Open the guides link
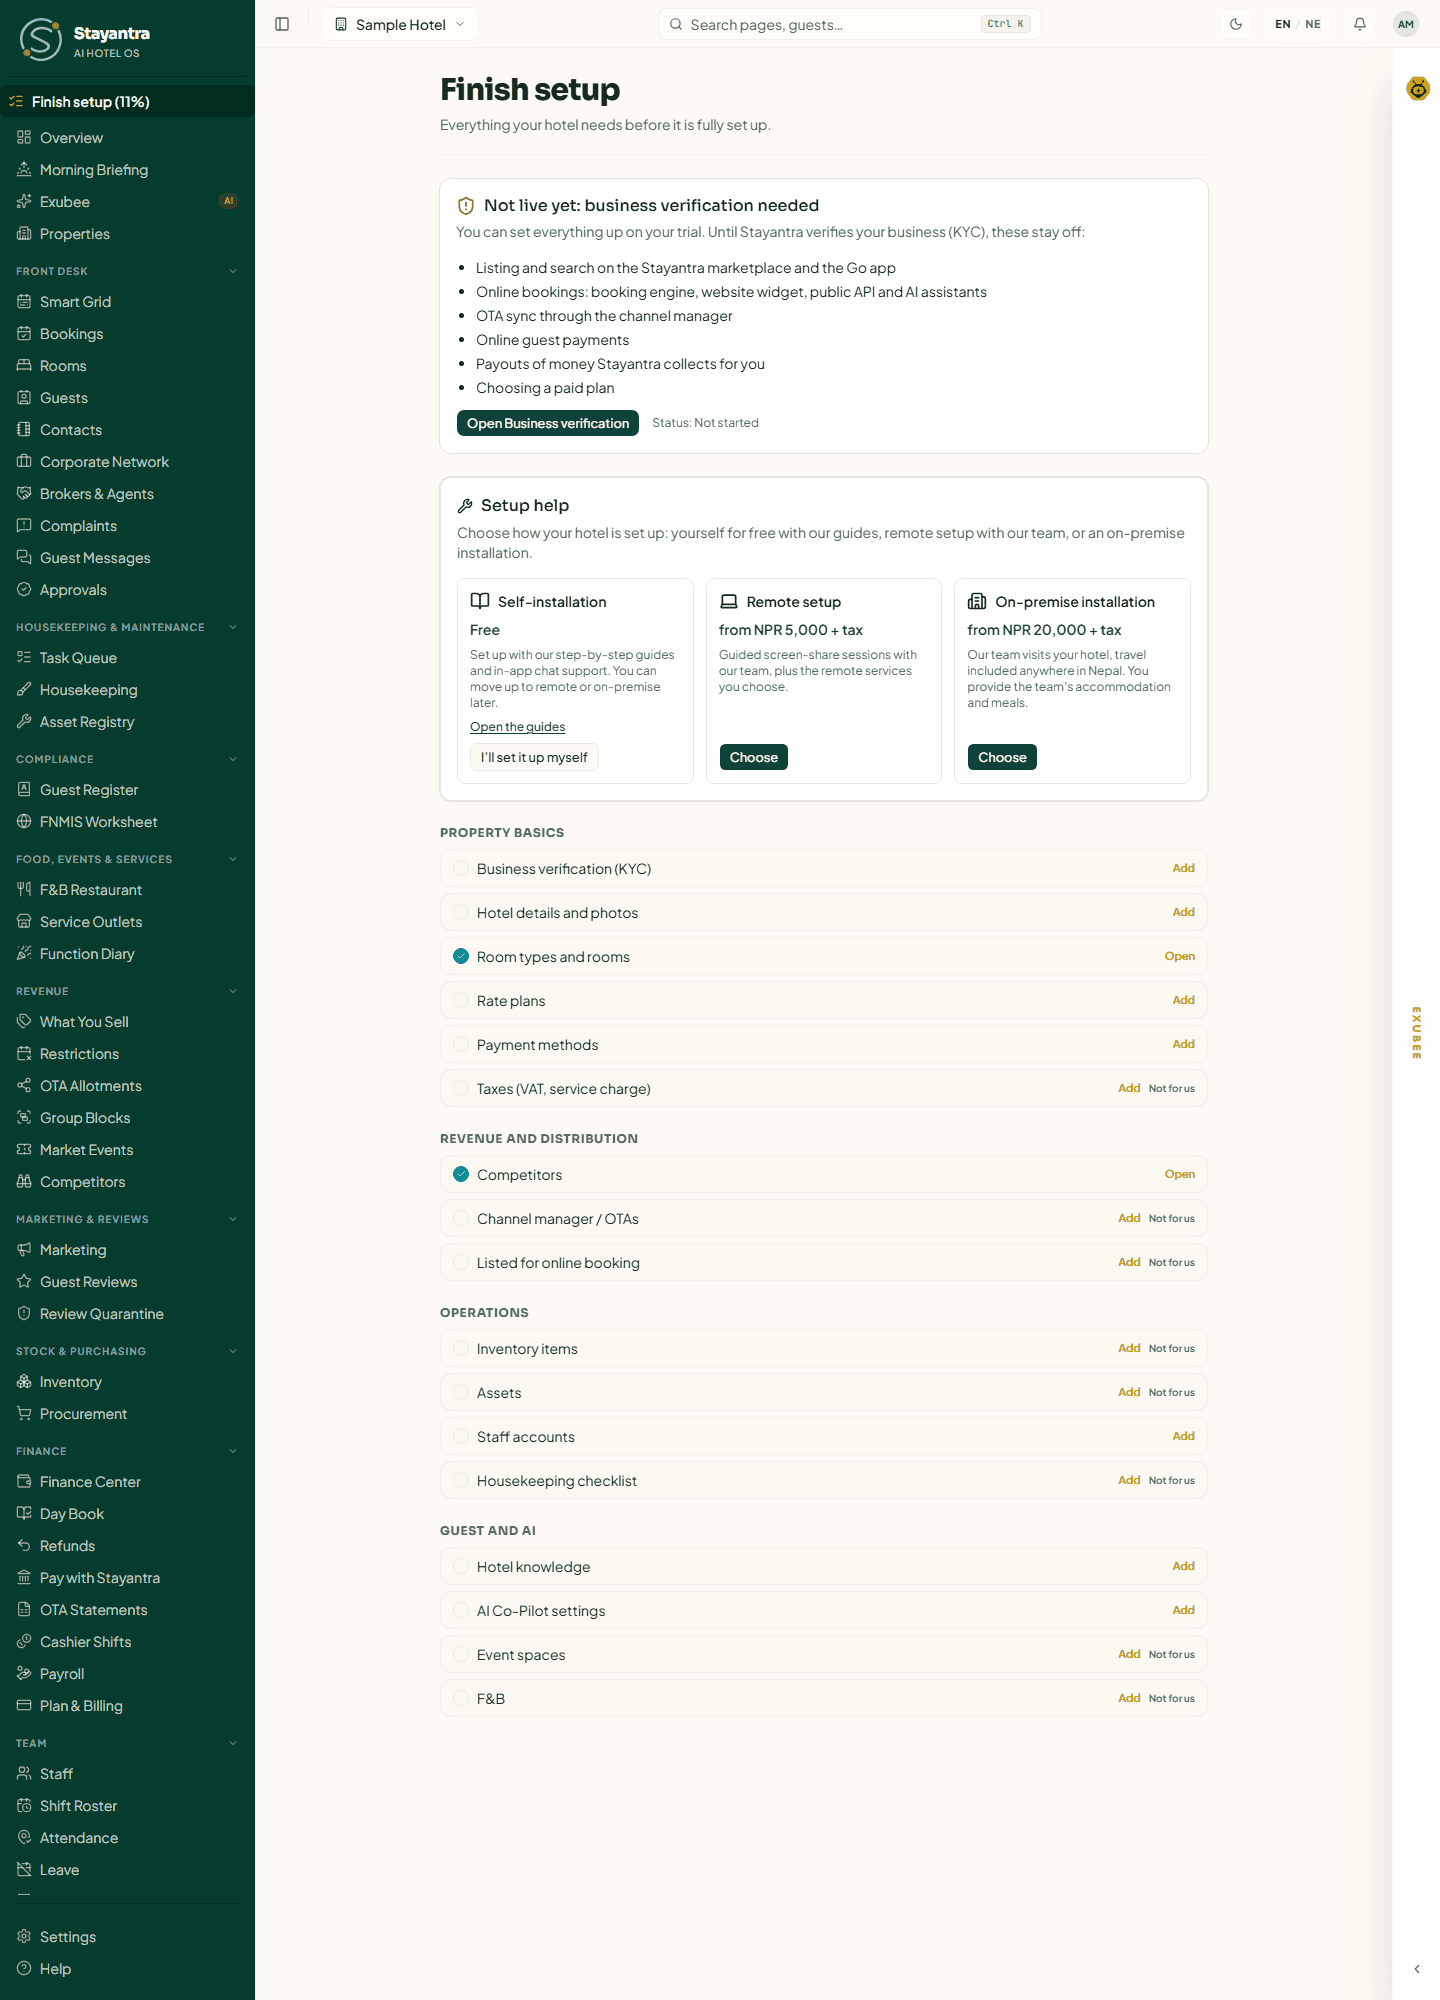This screenshot has width=1440, height=2000. [518, 727]
